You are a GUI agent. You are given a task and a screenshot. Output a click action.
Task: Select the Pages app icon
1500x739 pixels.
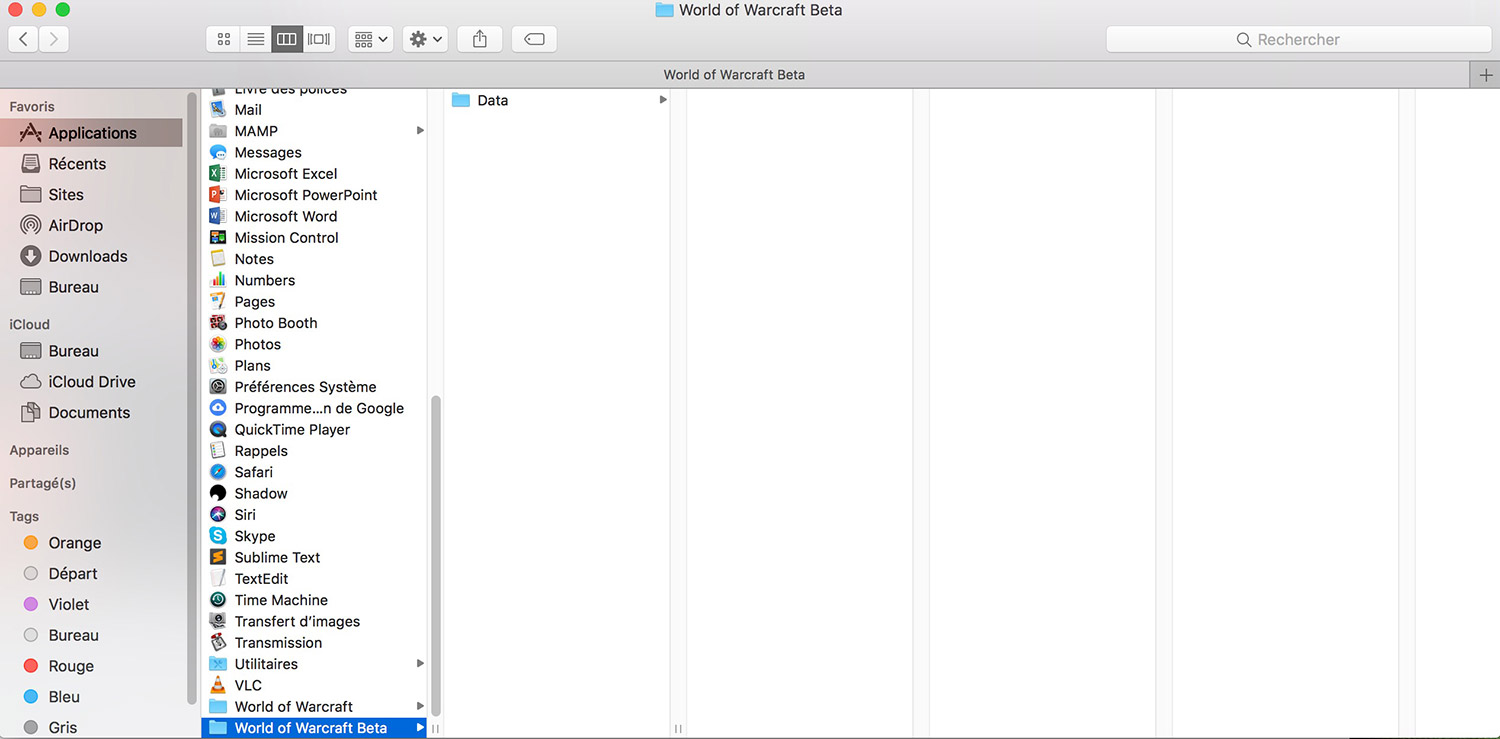(x=218, y=302)
